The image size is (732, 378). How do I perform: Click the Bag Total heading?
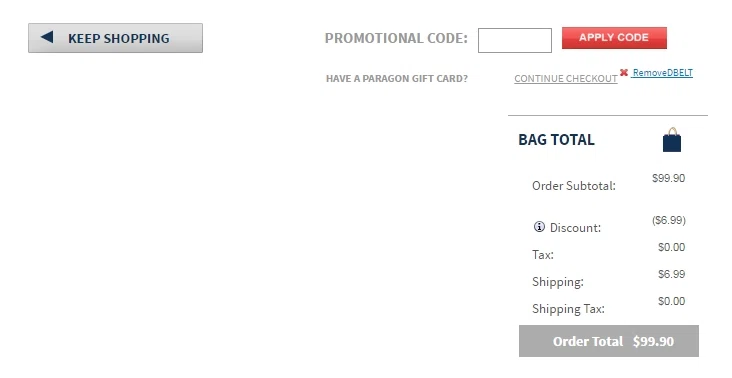coord(556,140)
